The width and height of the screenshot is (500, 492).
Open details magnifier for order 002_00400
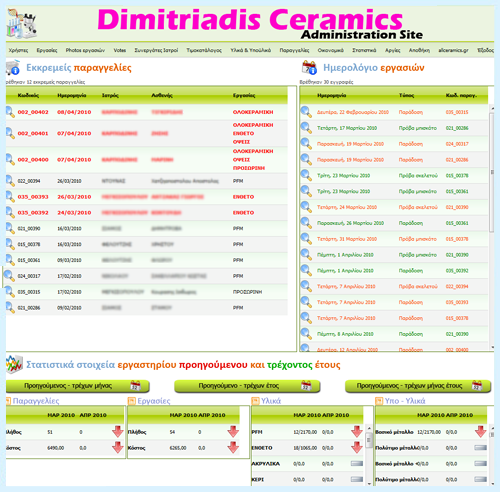(x=10, y=159)
